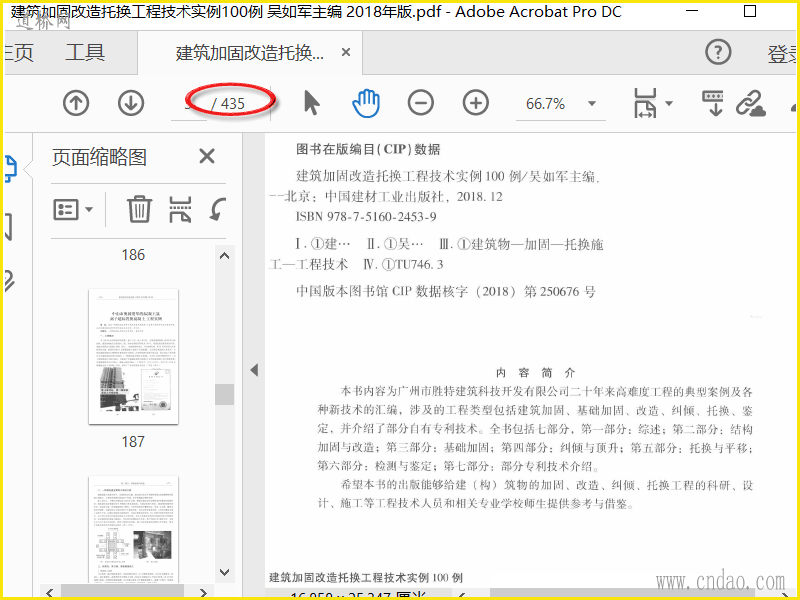Select the 建筑加固改造托换 document tab
800x600 pixels.
point(249,53)
